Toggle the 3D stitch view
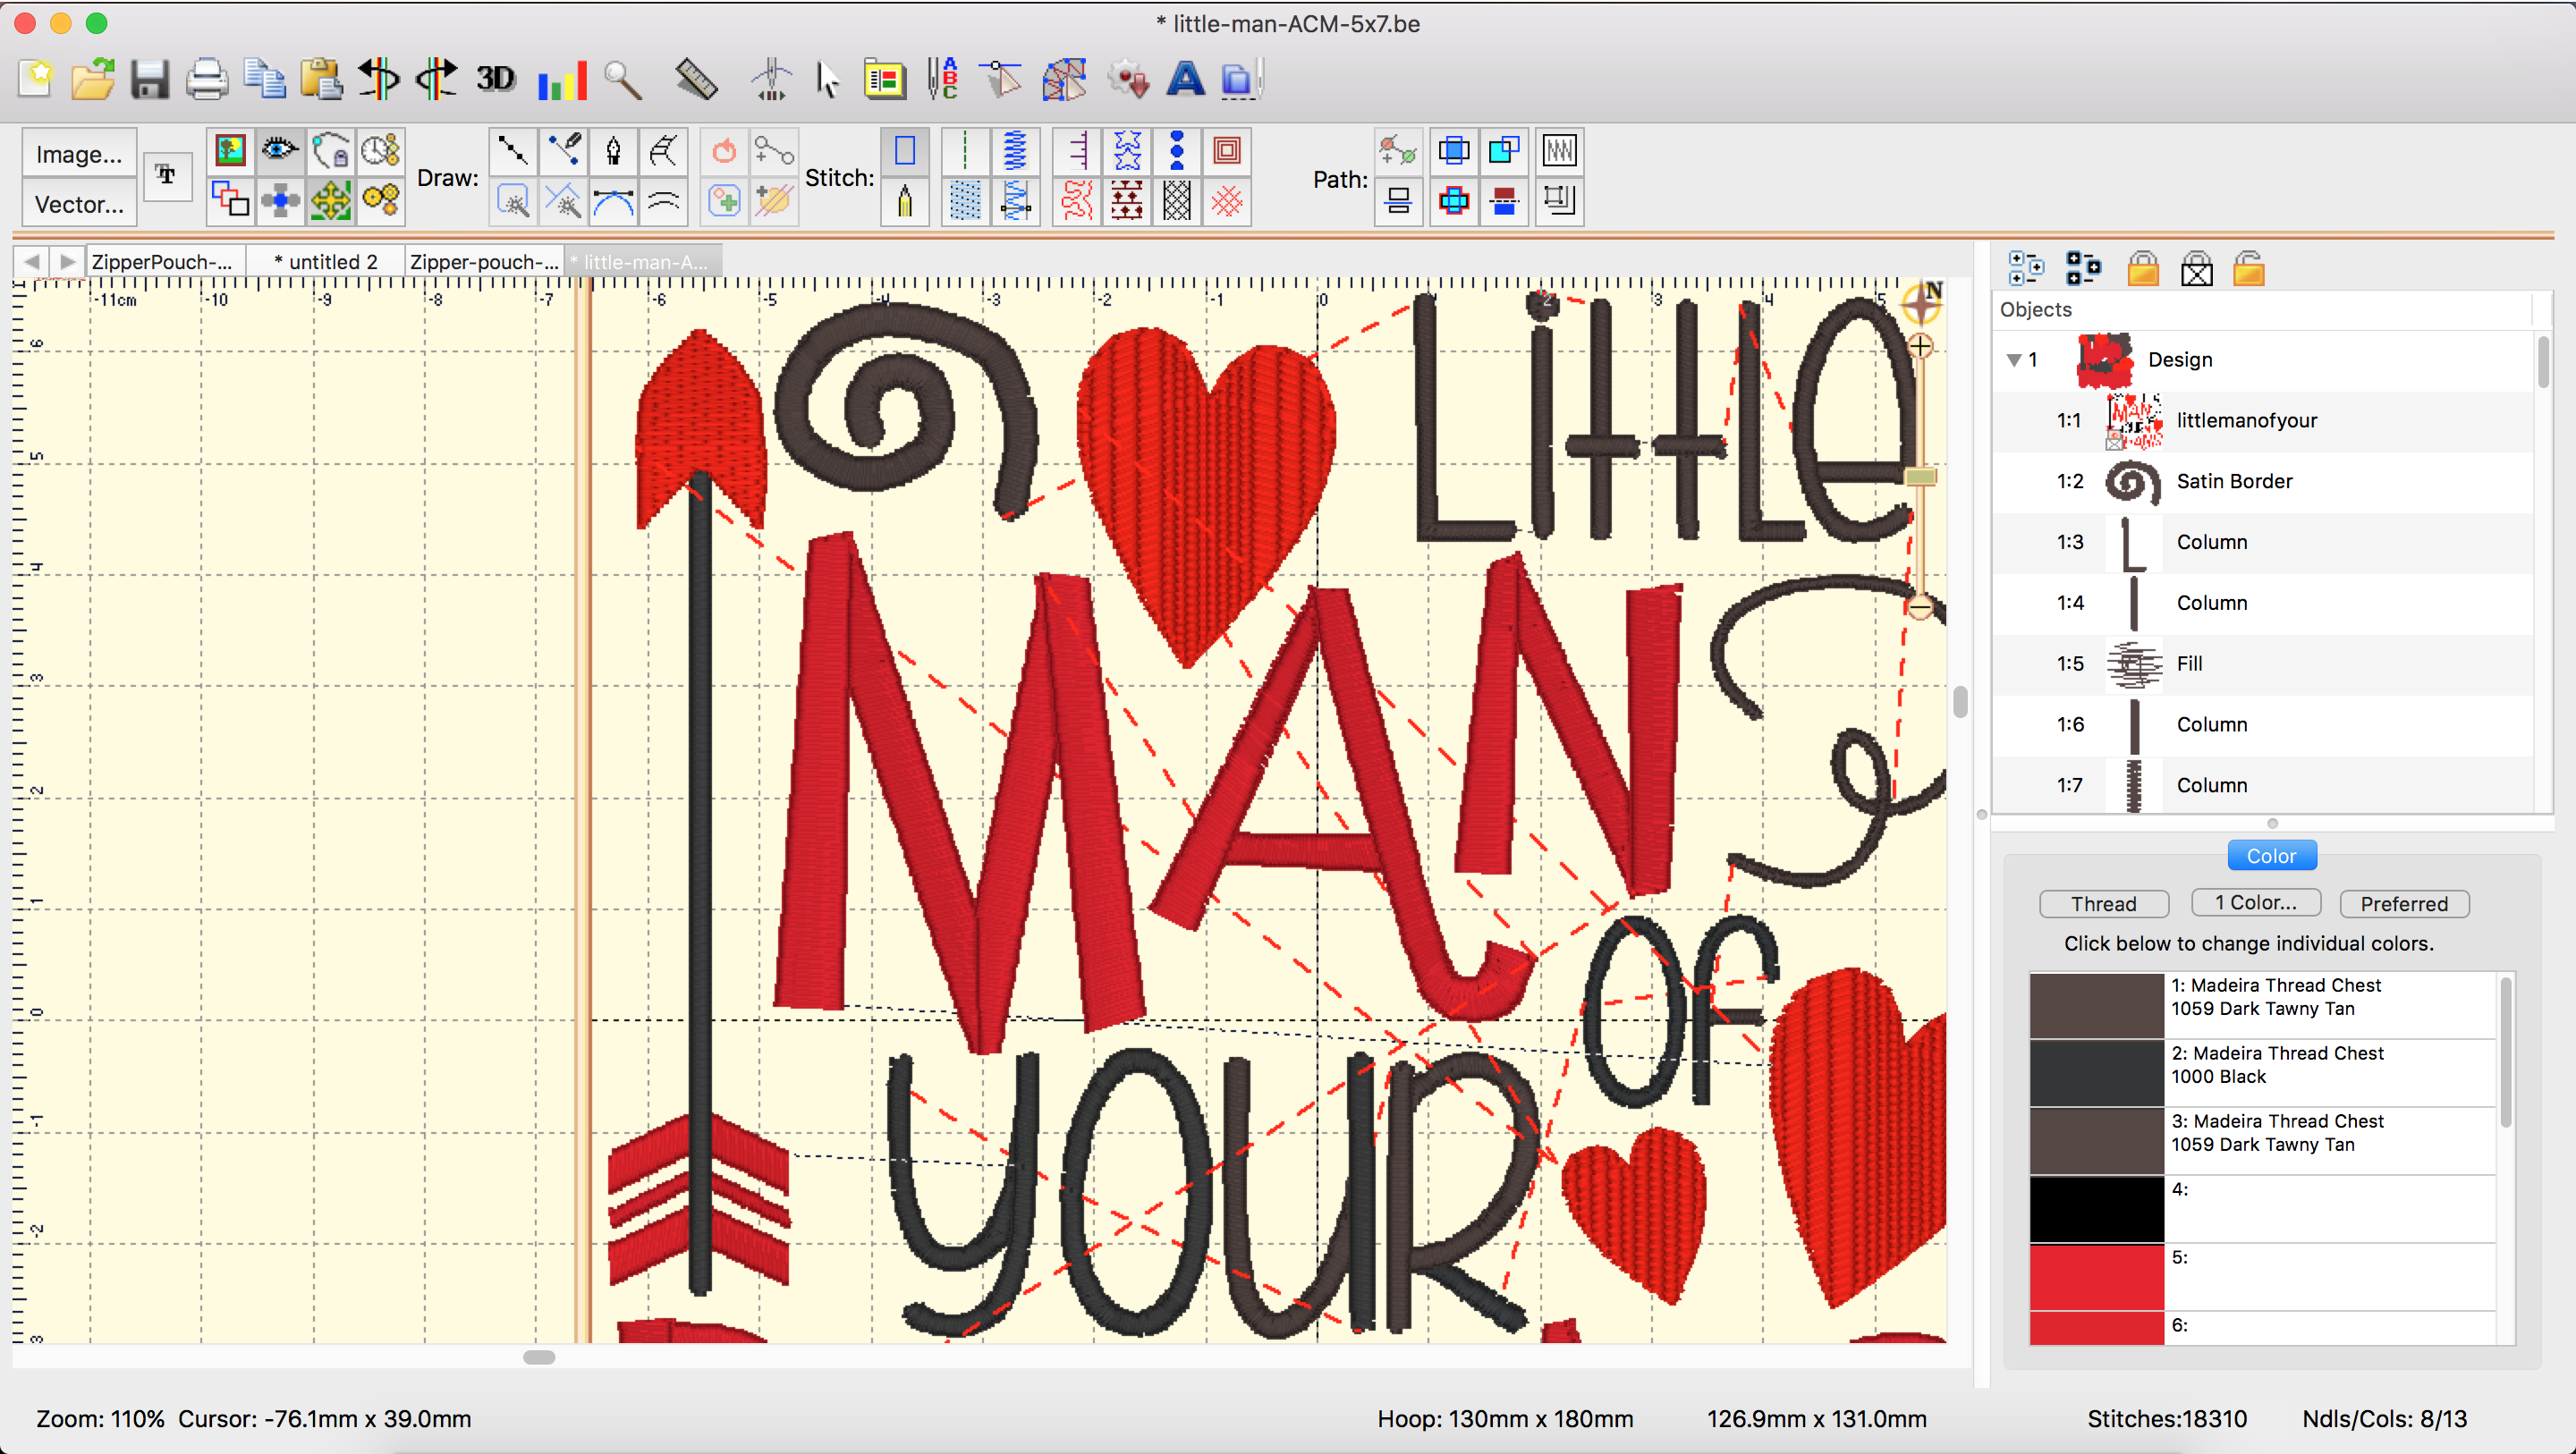Screen dimensions: 2576x1454 495,79
